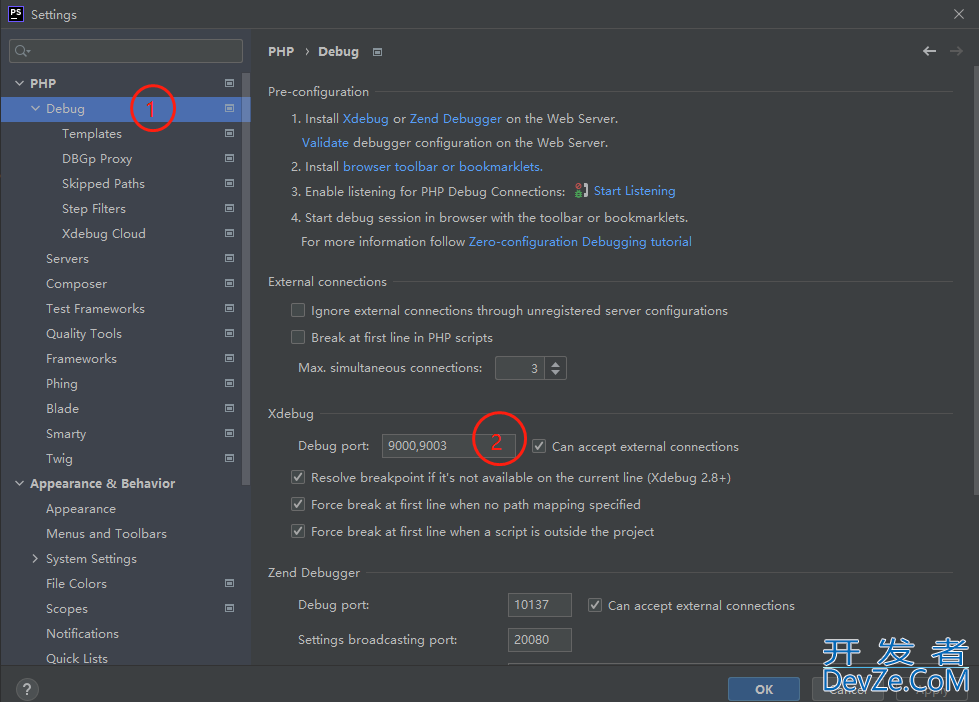Click the Settings broadcasting port field
This screenshot has height=702, width=979.
click(x=539, y=640)
